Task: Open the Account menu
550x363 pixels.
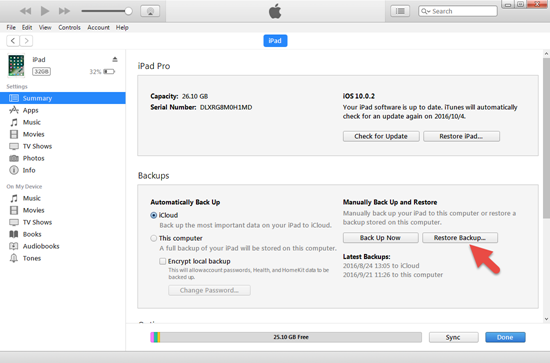Action: (x=98, y=27)
